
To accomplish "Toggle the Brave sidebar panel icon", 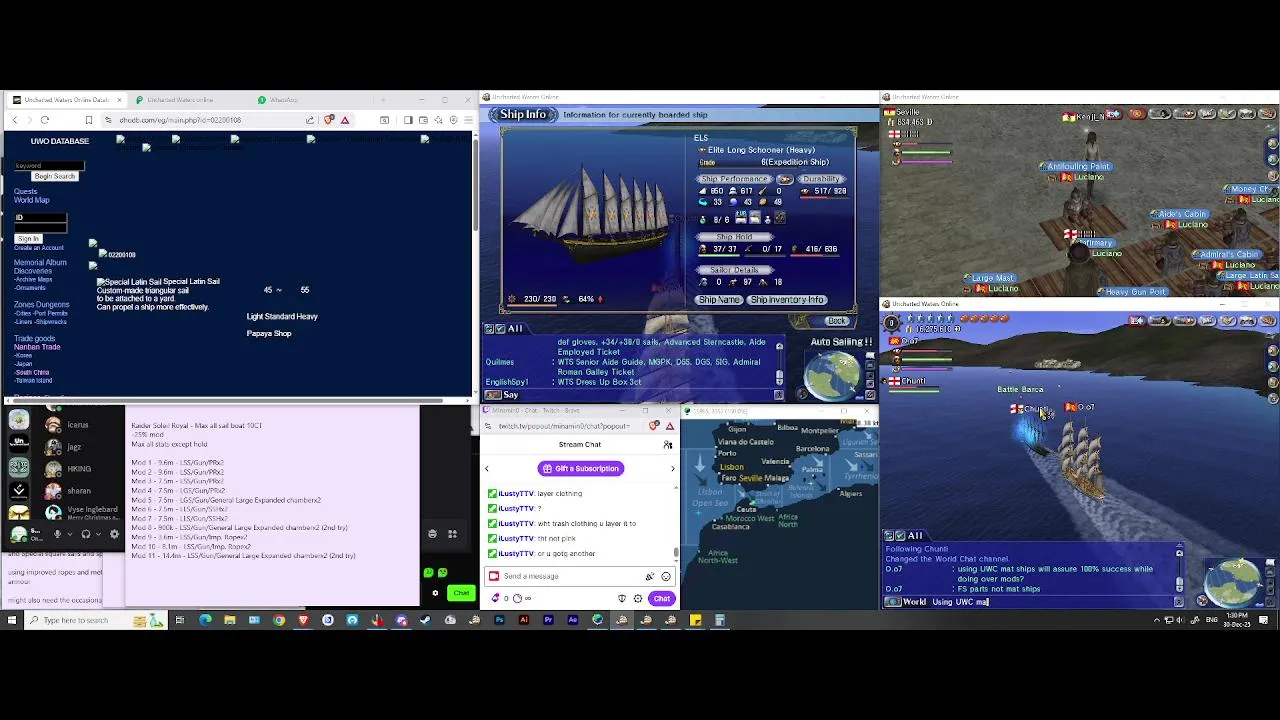I will [408, 120].
